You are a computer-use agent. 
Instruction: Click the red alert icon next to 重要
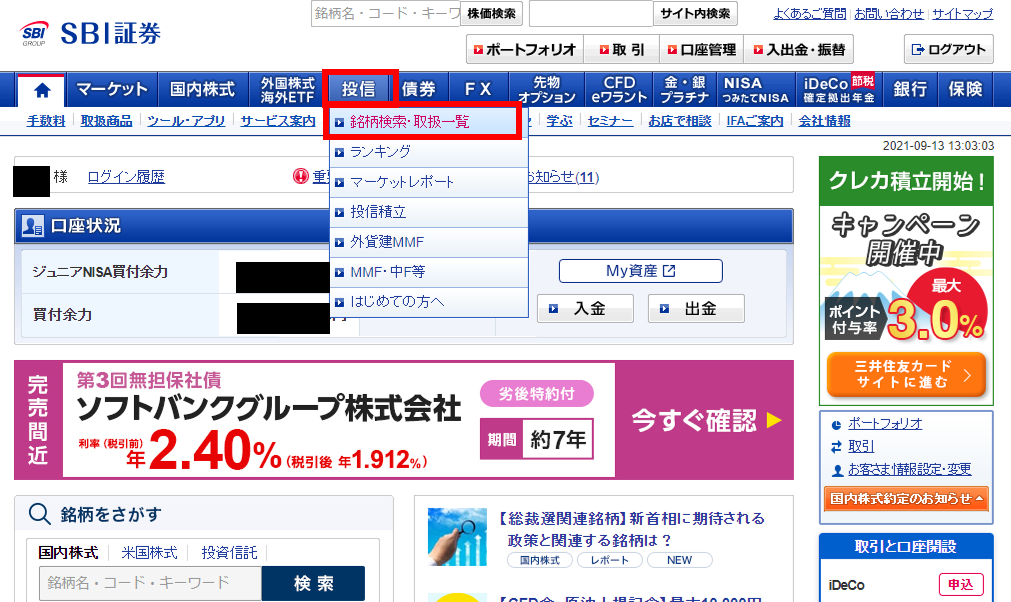tap(300, 176)
